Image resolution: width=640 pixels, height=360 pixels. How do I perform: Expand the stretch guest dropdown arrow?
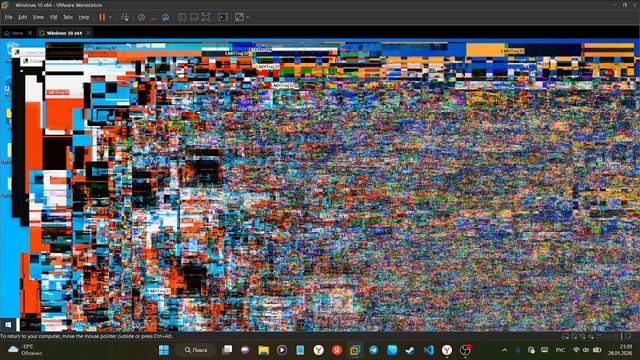pyautogui.click(x=247, y=17)
